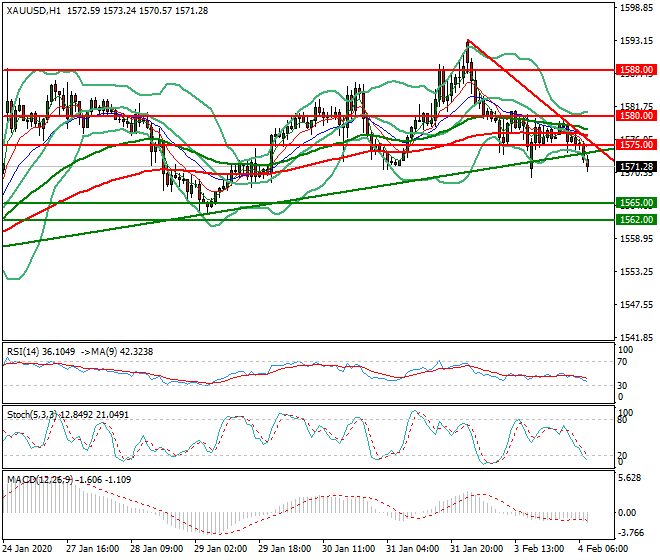Click the XAUUSD,H1 chart title text

34,11
